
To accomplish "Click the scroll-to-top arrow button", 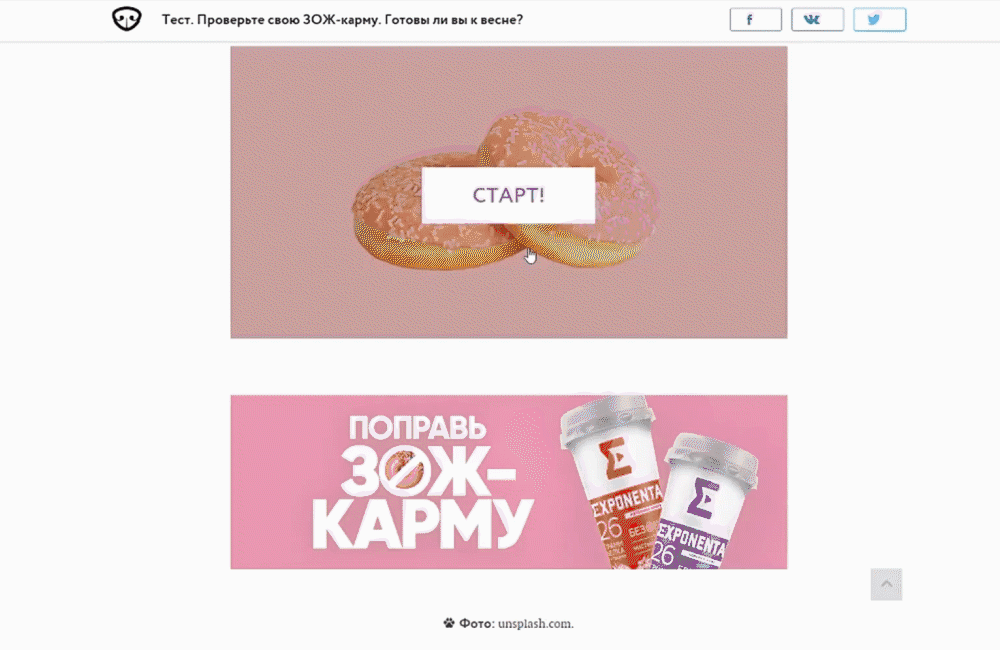I will click(x=886, y=584).
